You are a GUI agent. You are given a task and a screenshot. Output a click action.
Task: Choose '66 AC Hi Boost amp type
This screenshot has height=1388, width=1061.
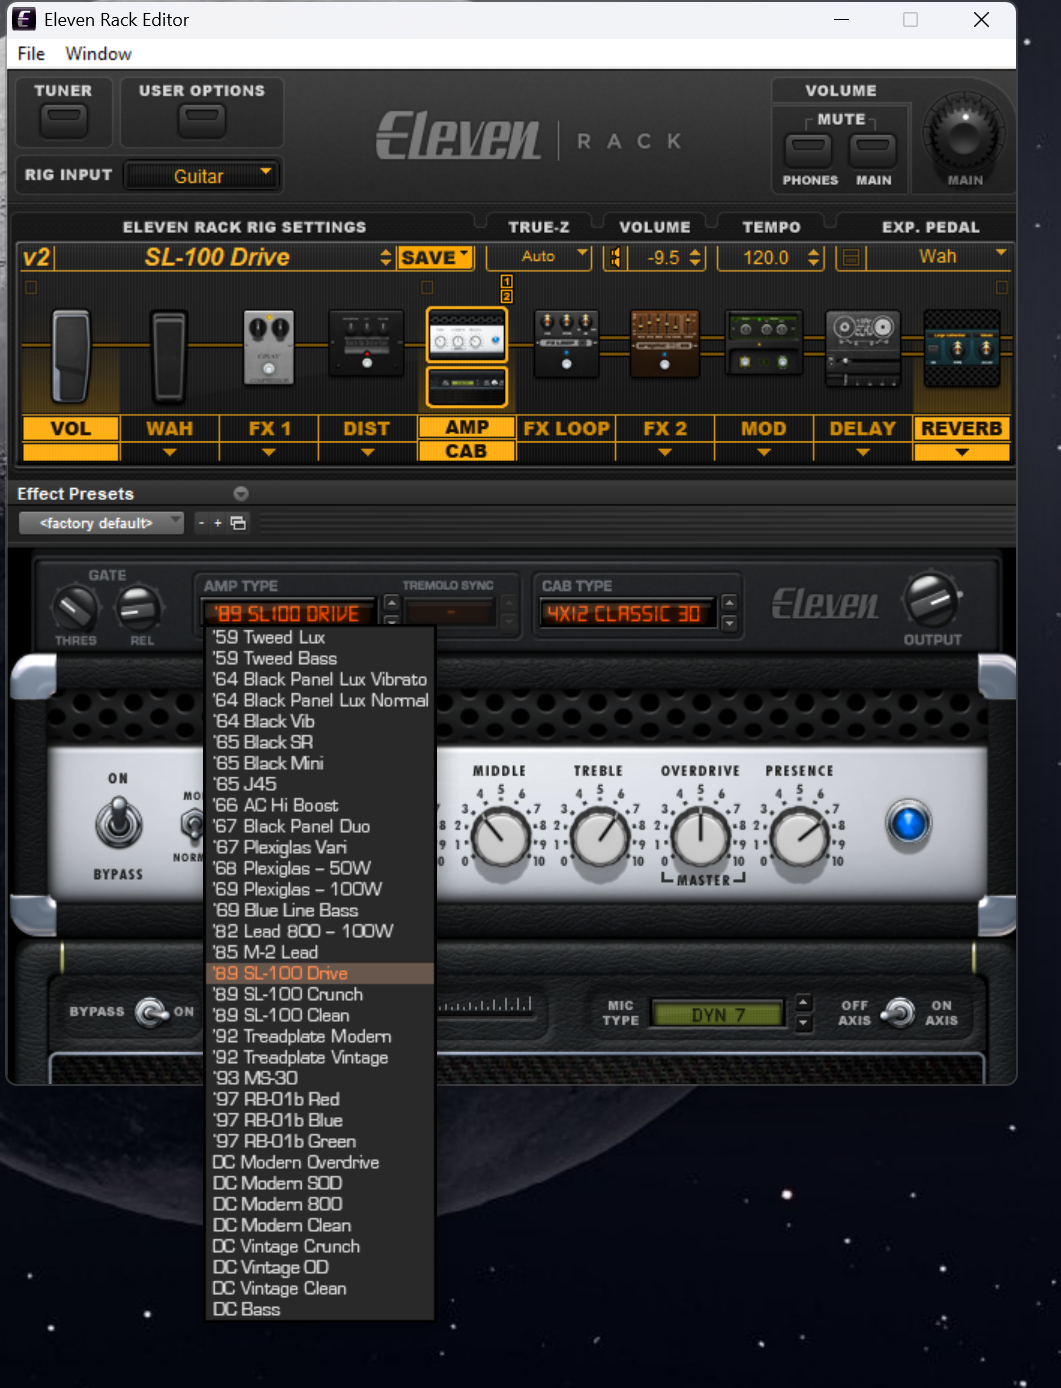pos(320,805)
